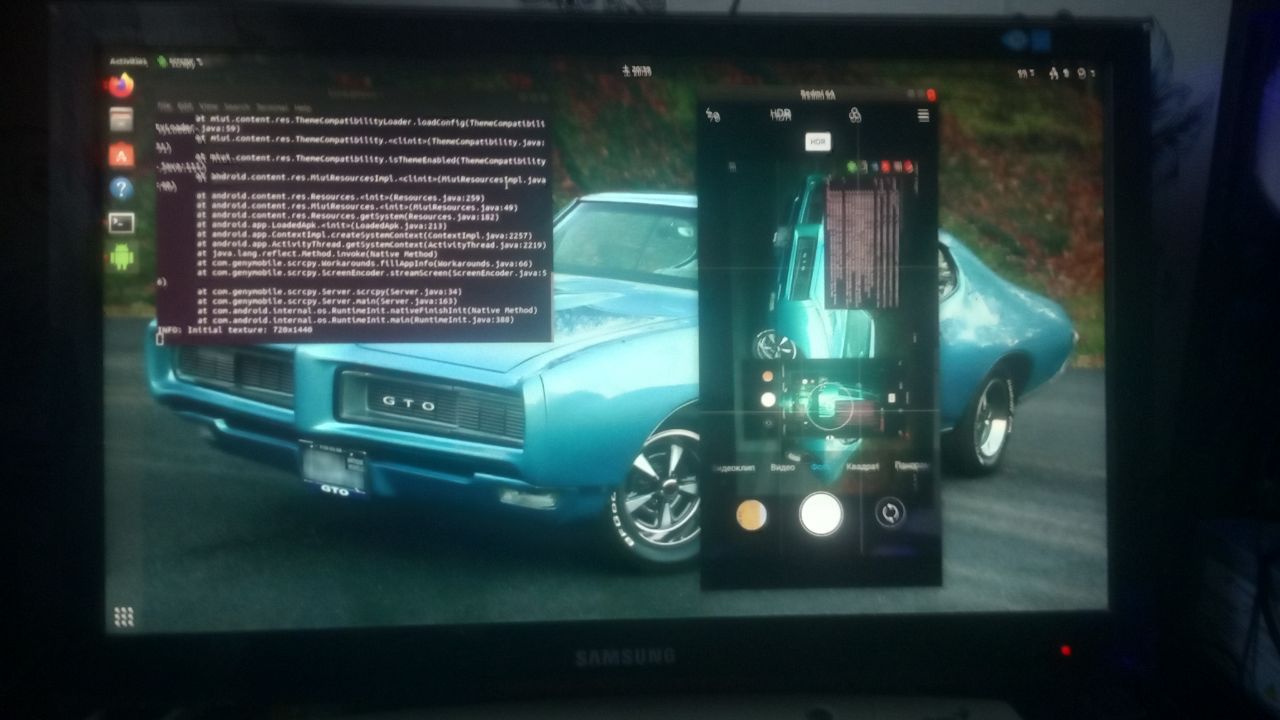Open the gallery thumbnail beside shutter
Viewport: 1280px width, 720px height.
751,514
